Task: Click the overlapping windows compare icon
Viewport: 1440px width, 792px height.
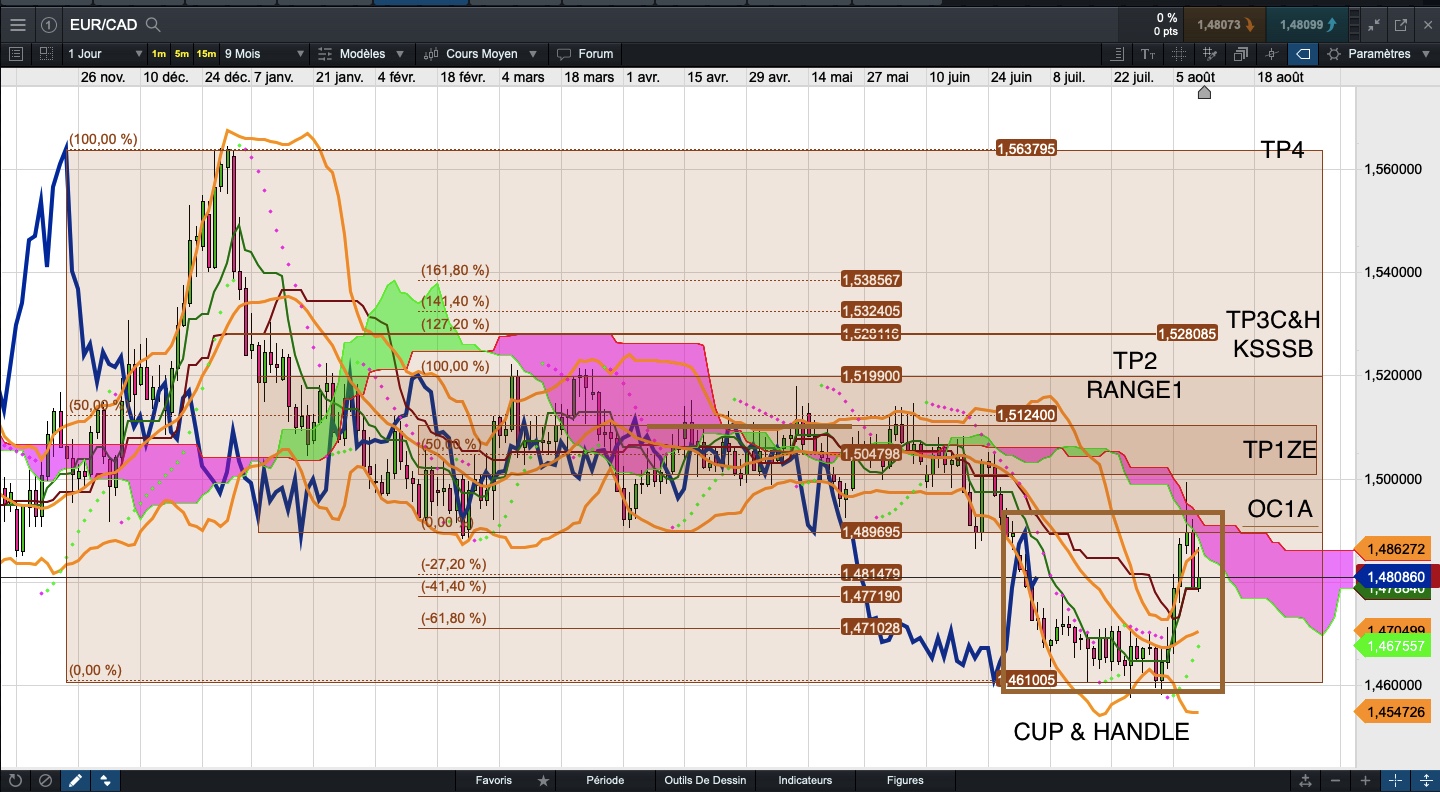Action: point(1241,54)
